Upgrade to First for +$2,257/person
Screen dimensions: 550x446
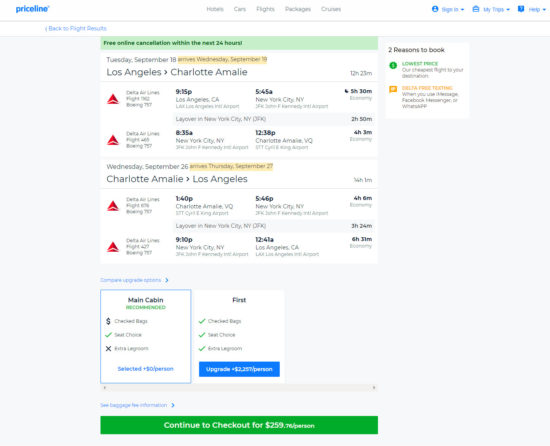(x=239, y=369)
